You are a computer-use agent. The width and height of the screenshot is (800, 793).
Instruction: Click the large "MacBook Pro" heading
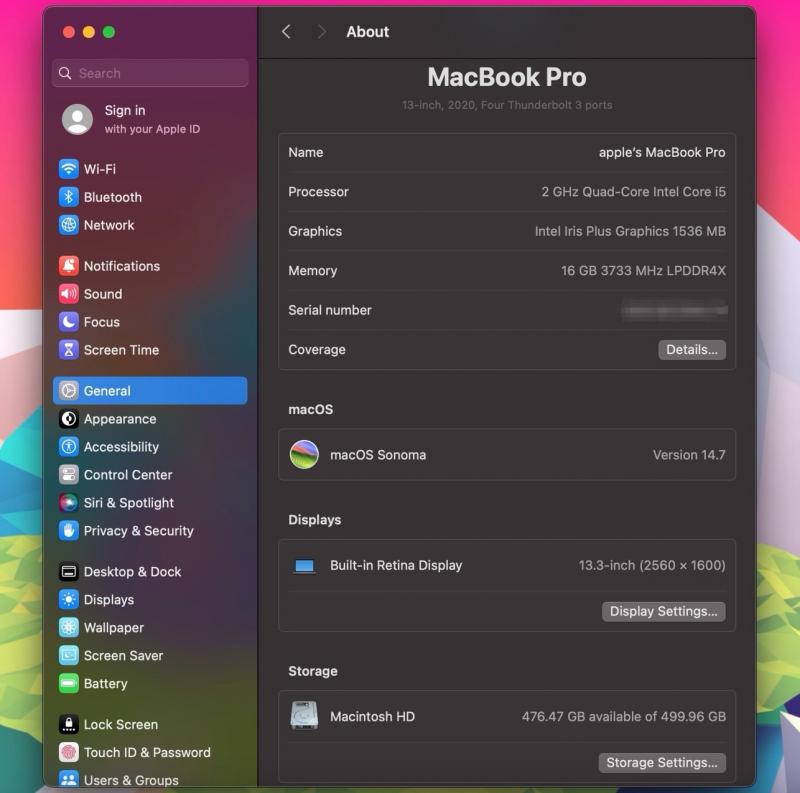tap(507, 77)
